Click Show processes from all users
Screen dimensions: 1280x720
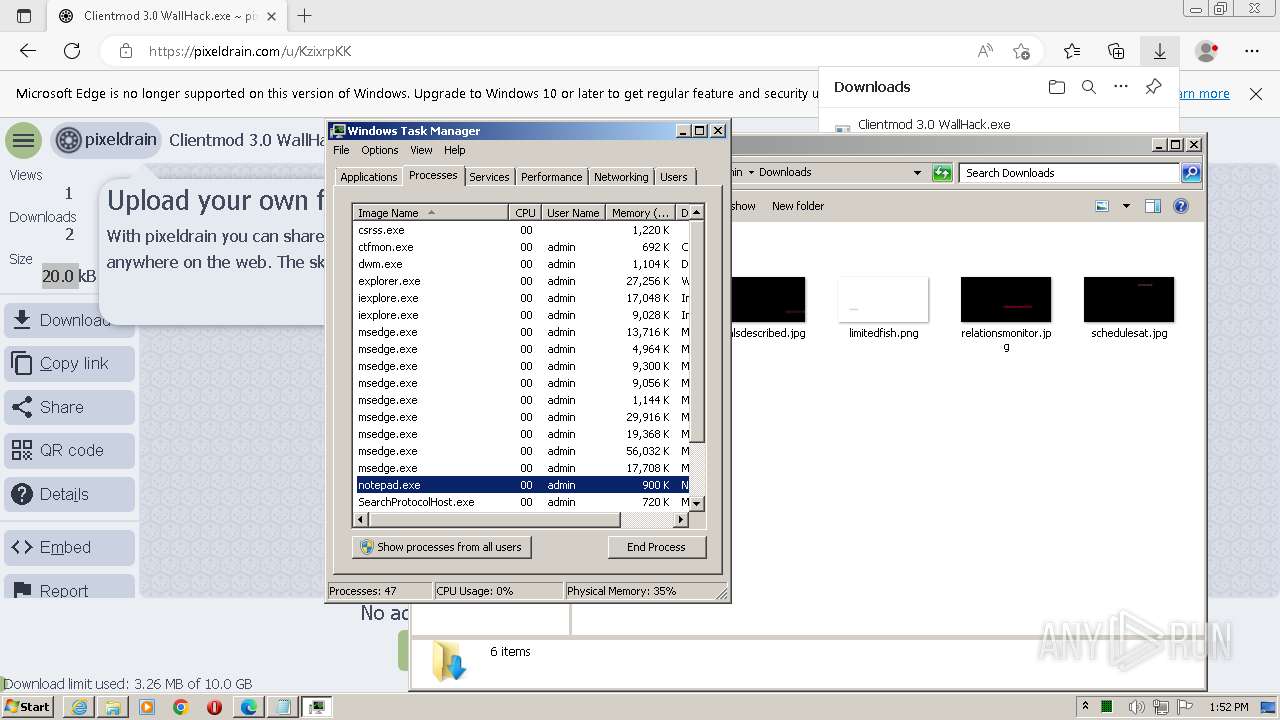441,547
